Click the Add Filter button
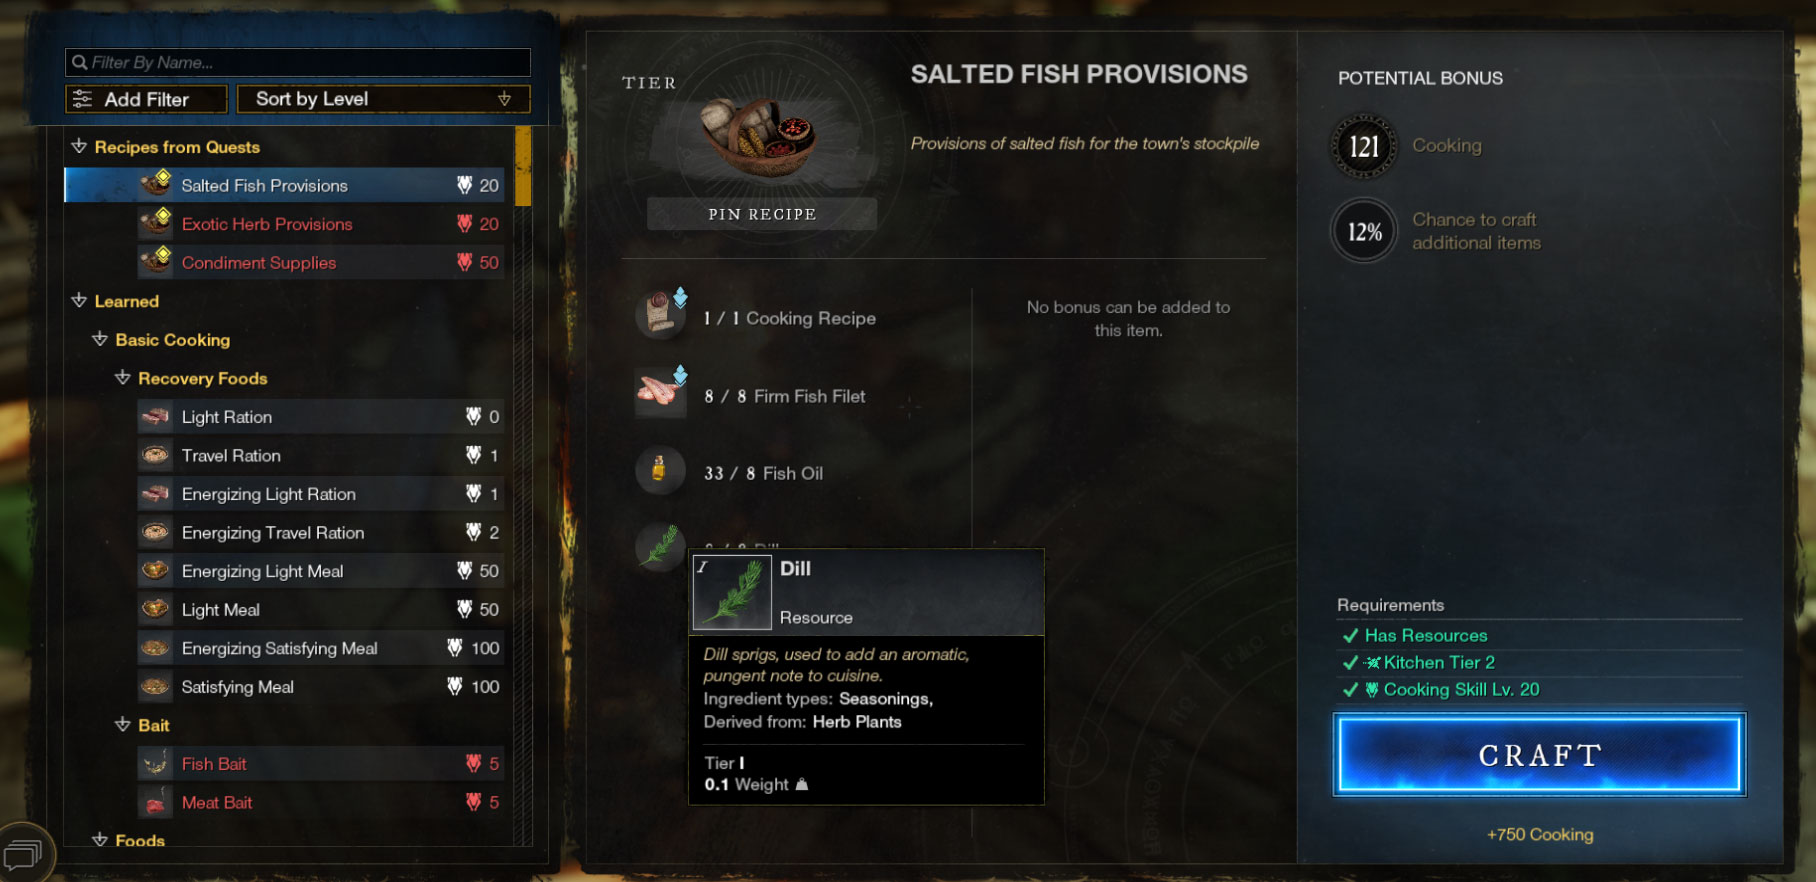 (x=146, y=99)
